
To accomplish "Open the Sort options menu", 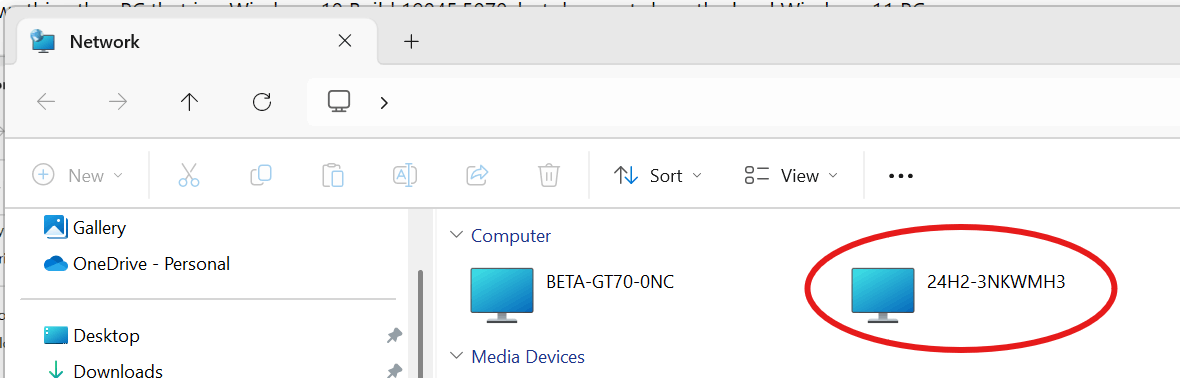I will (658, 175).
